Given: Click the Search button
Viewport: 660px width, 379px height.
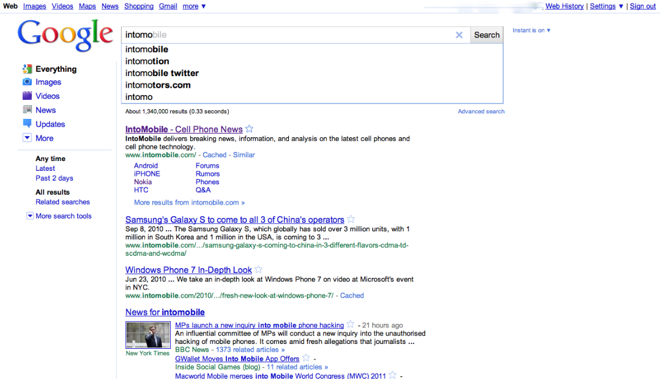Looking at the screenshot, I should (x=487, y=35).
